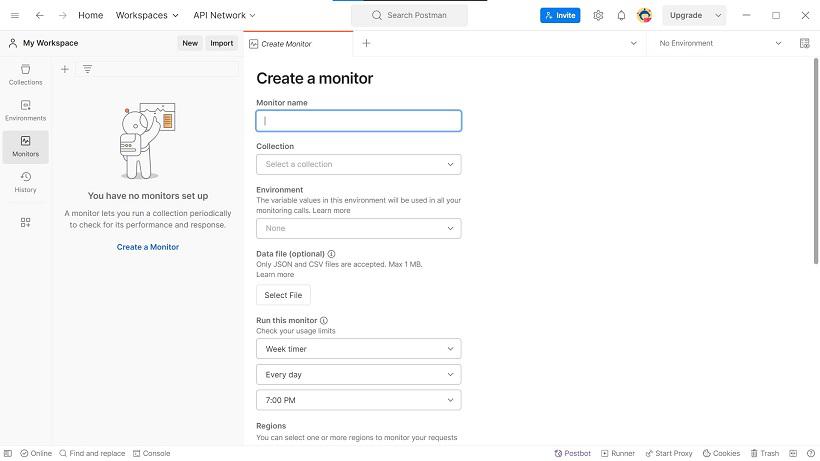This screenshot has height=461, width=820.
Task: Open the History sidebar panel
Action: tap(25, 182)
